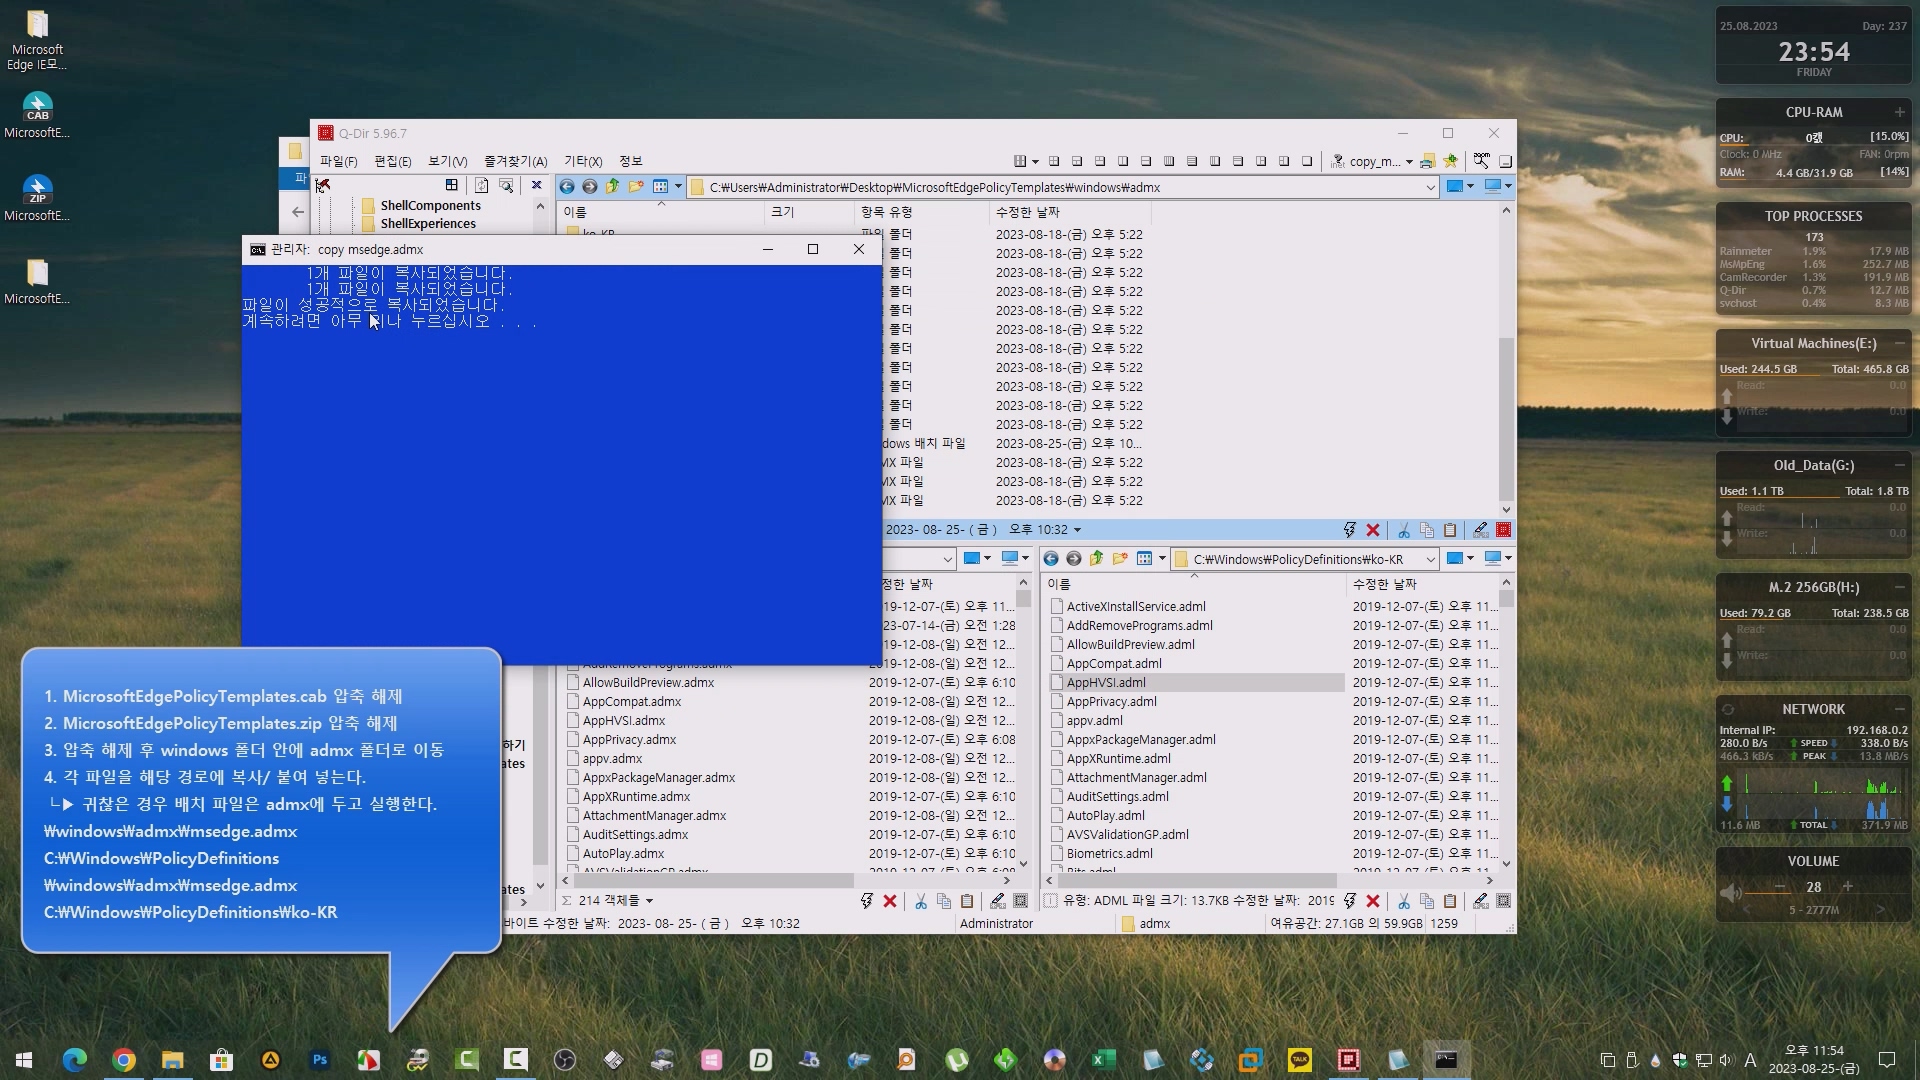Select the ShellExperiences folder in the tree
Image resolution: width=1920 pixels, height=1080 pixels.
(428, 224)
